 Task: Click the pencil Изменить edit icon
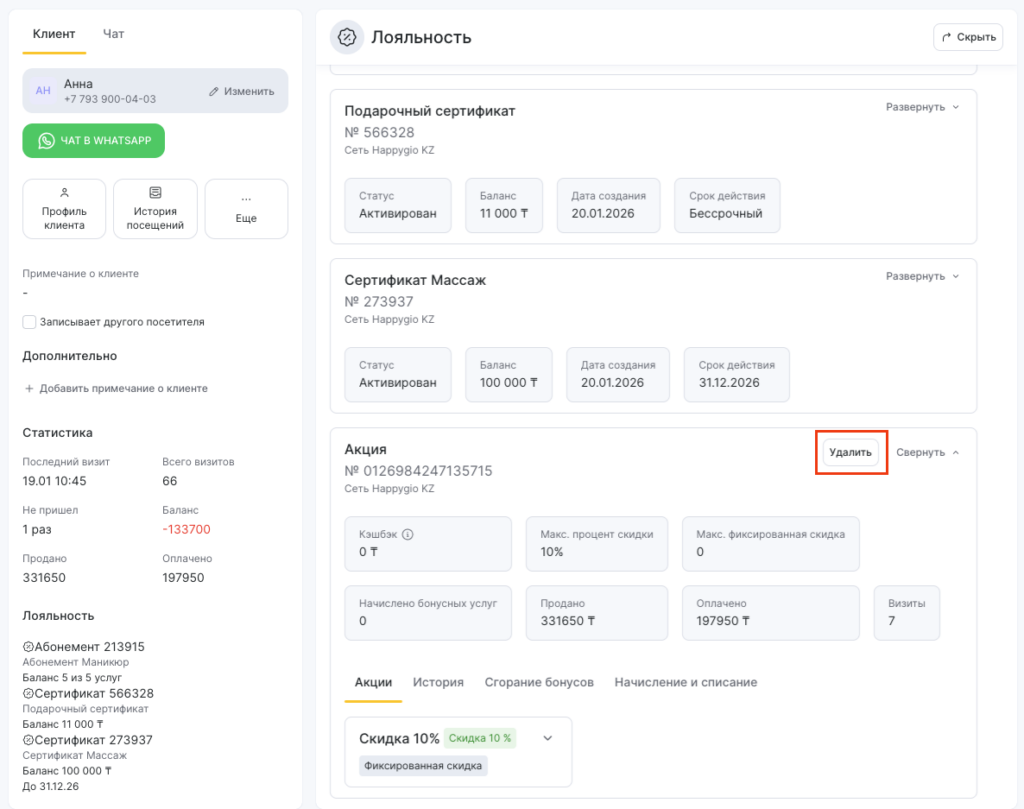[x=213, y=91]
